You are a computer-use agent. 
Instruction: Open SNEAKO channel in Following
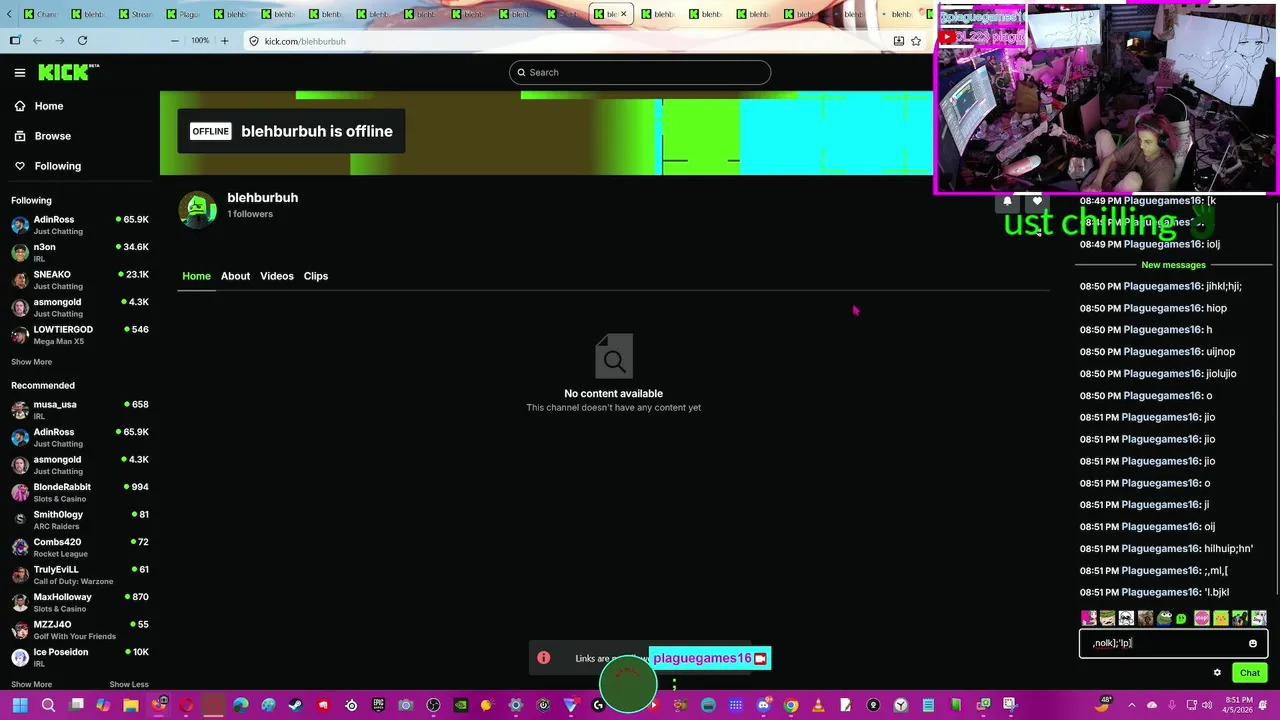(80, 280)
